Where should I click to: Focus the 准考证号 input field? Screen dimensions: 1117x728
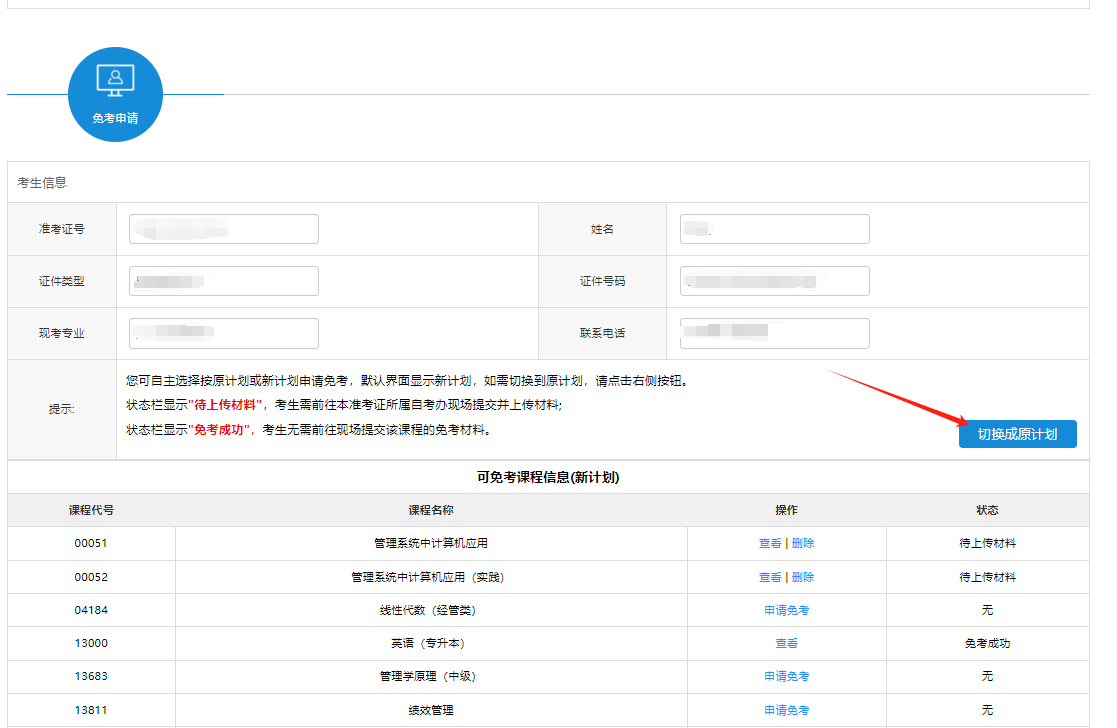(223, 229)
